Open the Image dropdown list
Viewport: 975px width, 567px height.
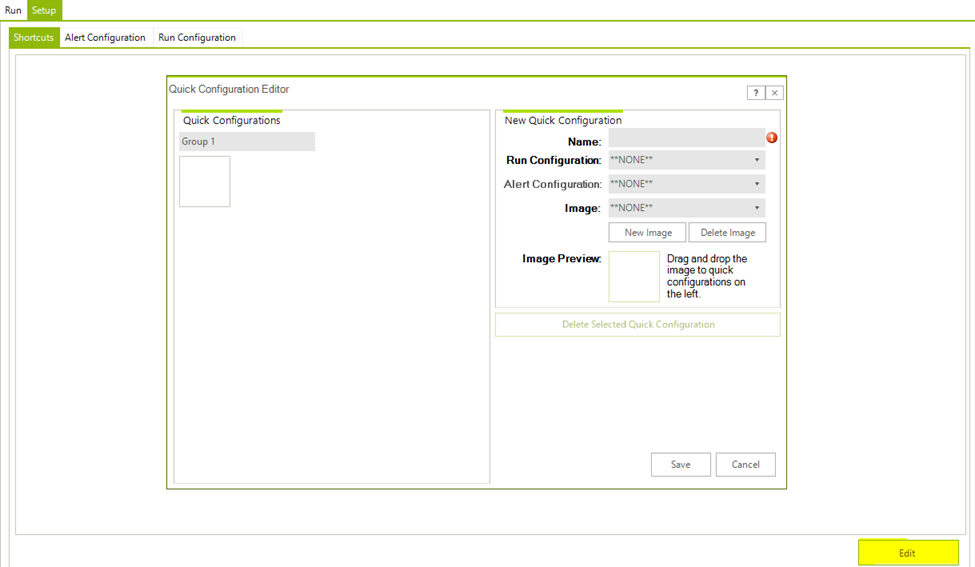pyautogui.click(x=686, y=208)
